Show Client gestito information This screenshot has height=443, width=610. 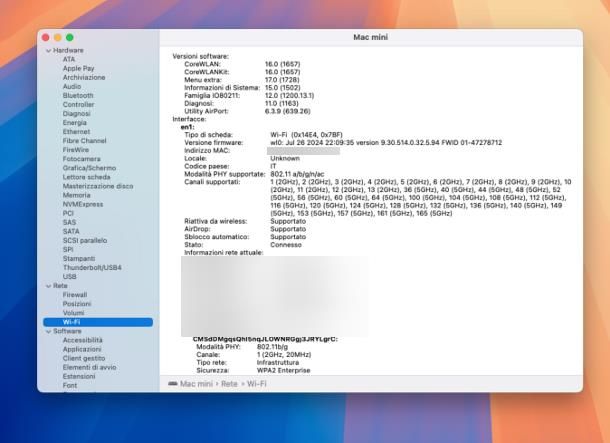coord(84,358)
